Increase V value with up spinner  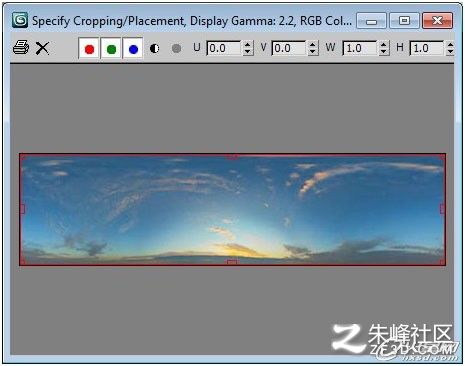[312, 45]
